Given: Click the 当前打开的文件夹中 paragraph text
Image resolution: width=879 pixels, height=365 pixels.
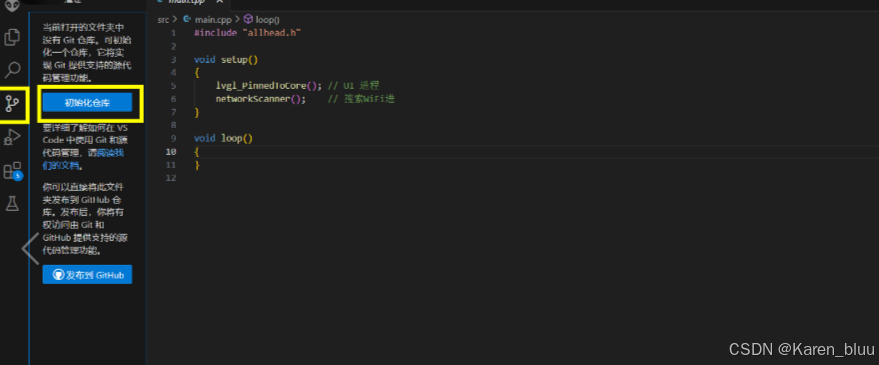Looking at the screenshot, I should [x=87, y=52].
